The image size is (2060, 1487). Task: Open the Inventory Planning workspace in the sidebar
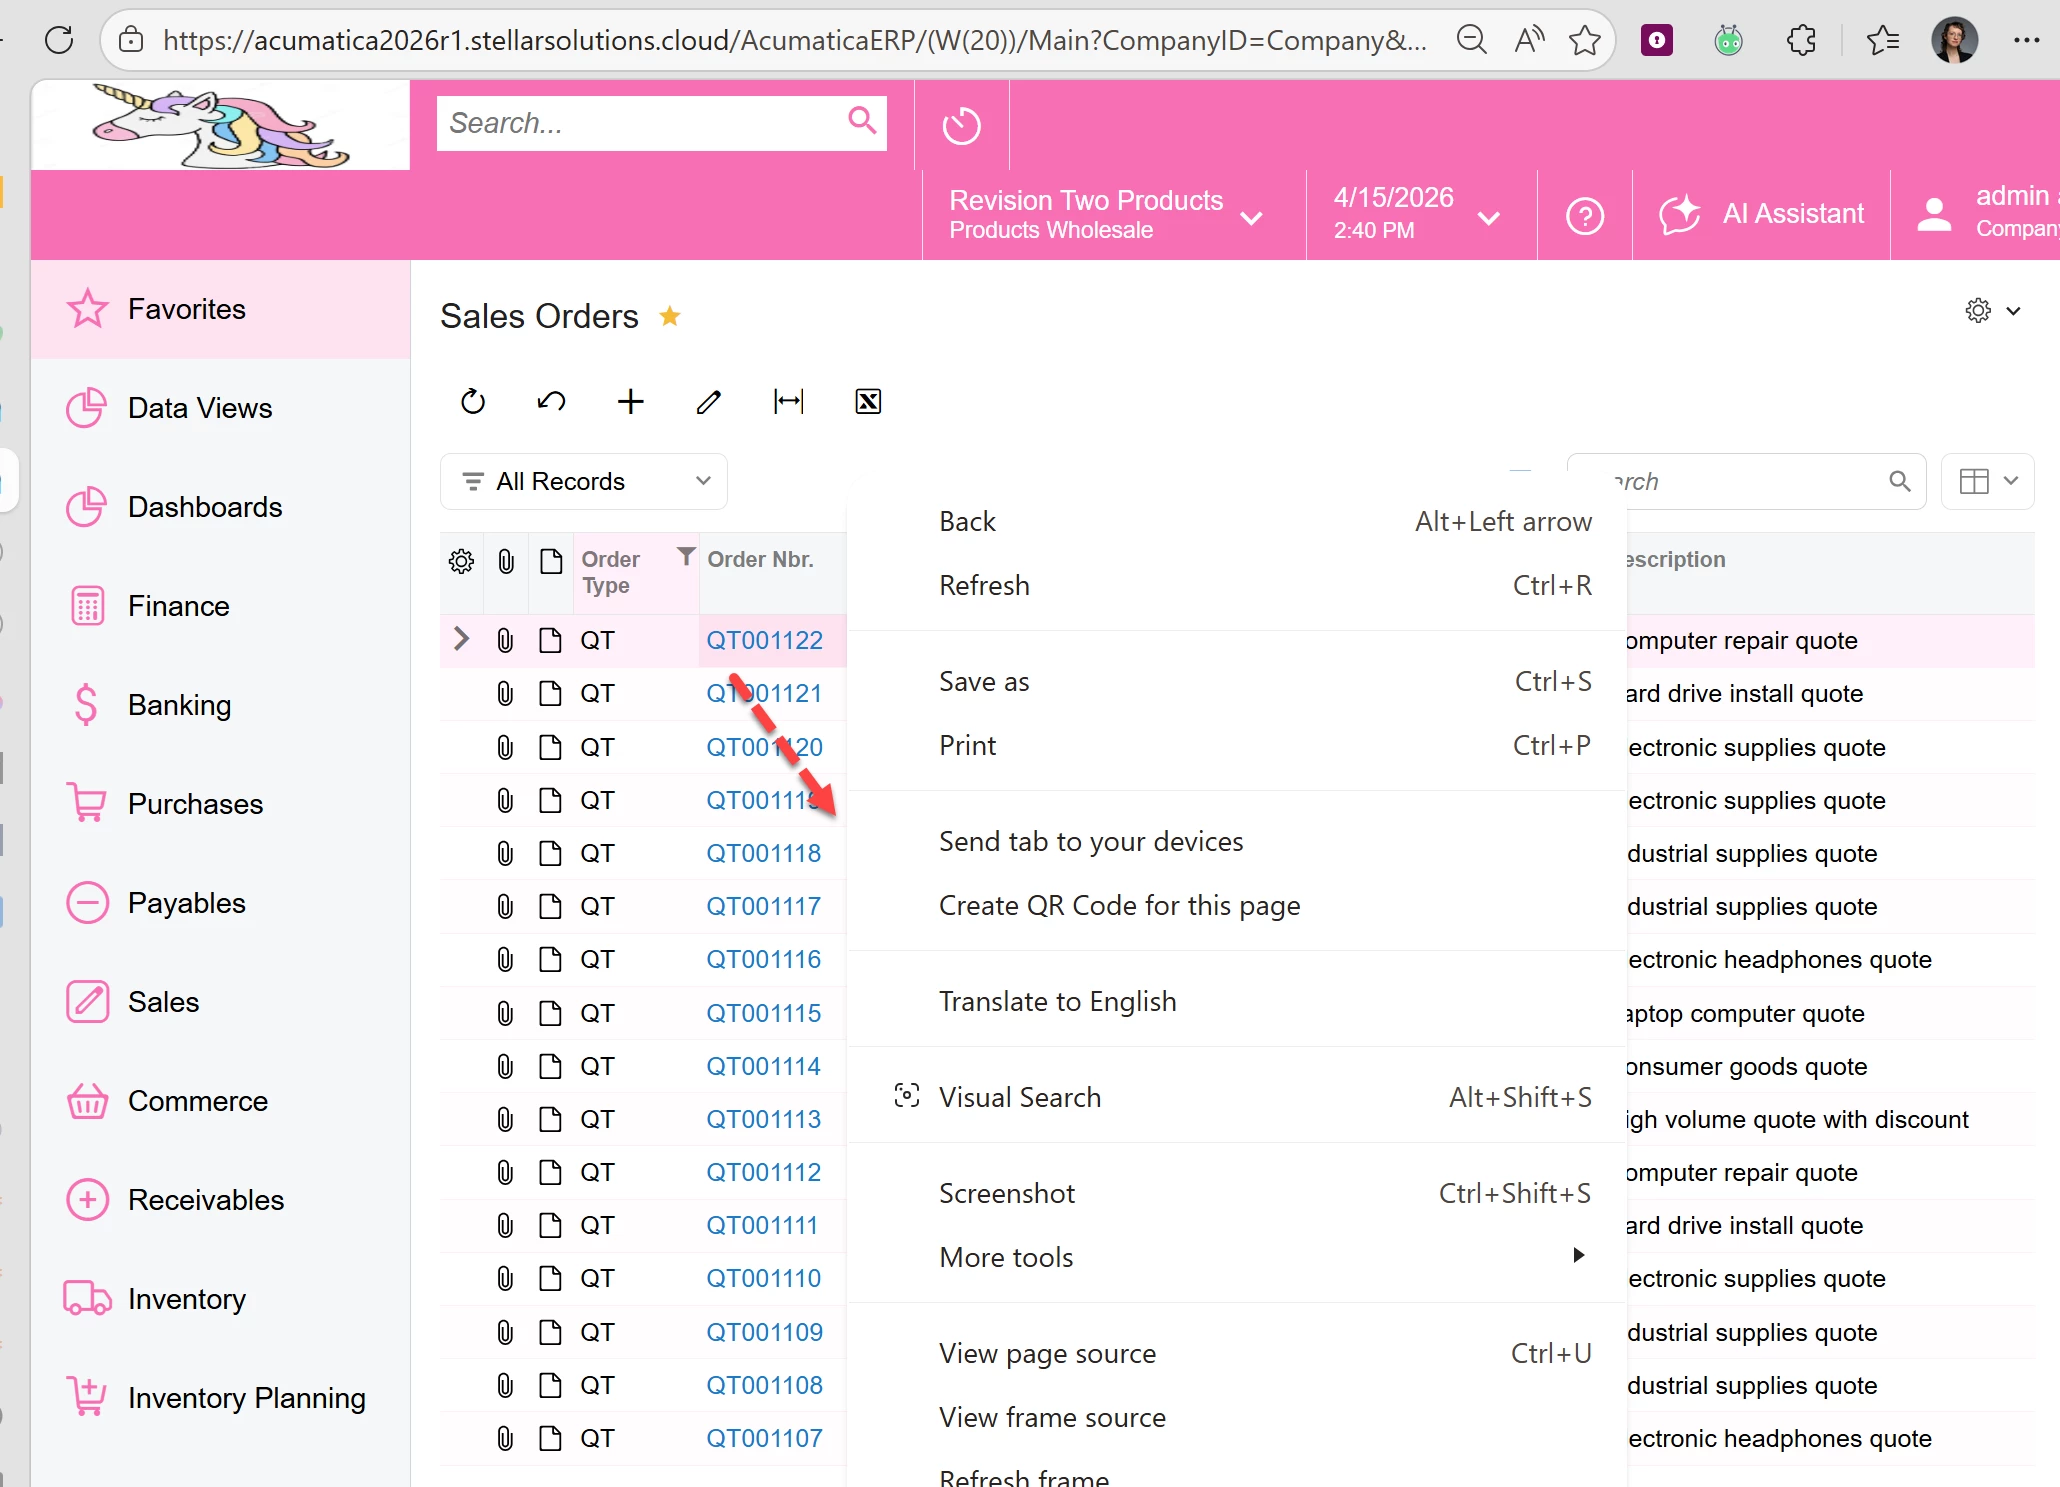pos(246,1398)
